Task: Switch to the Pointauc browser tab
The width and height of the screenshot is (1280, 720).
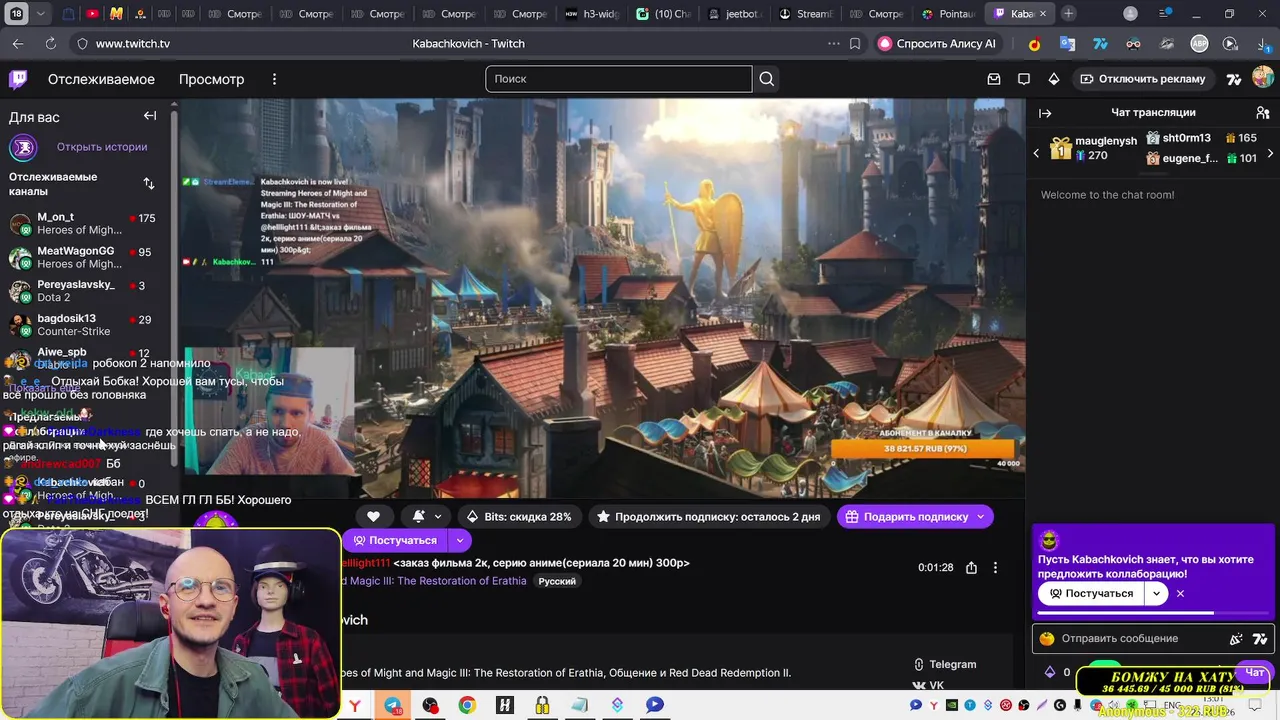Action: [947, 14]
